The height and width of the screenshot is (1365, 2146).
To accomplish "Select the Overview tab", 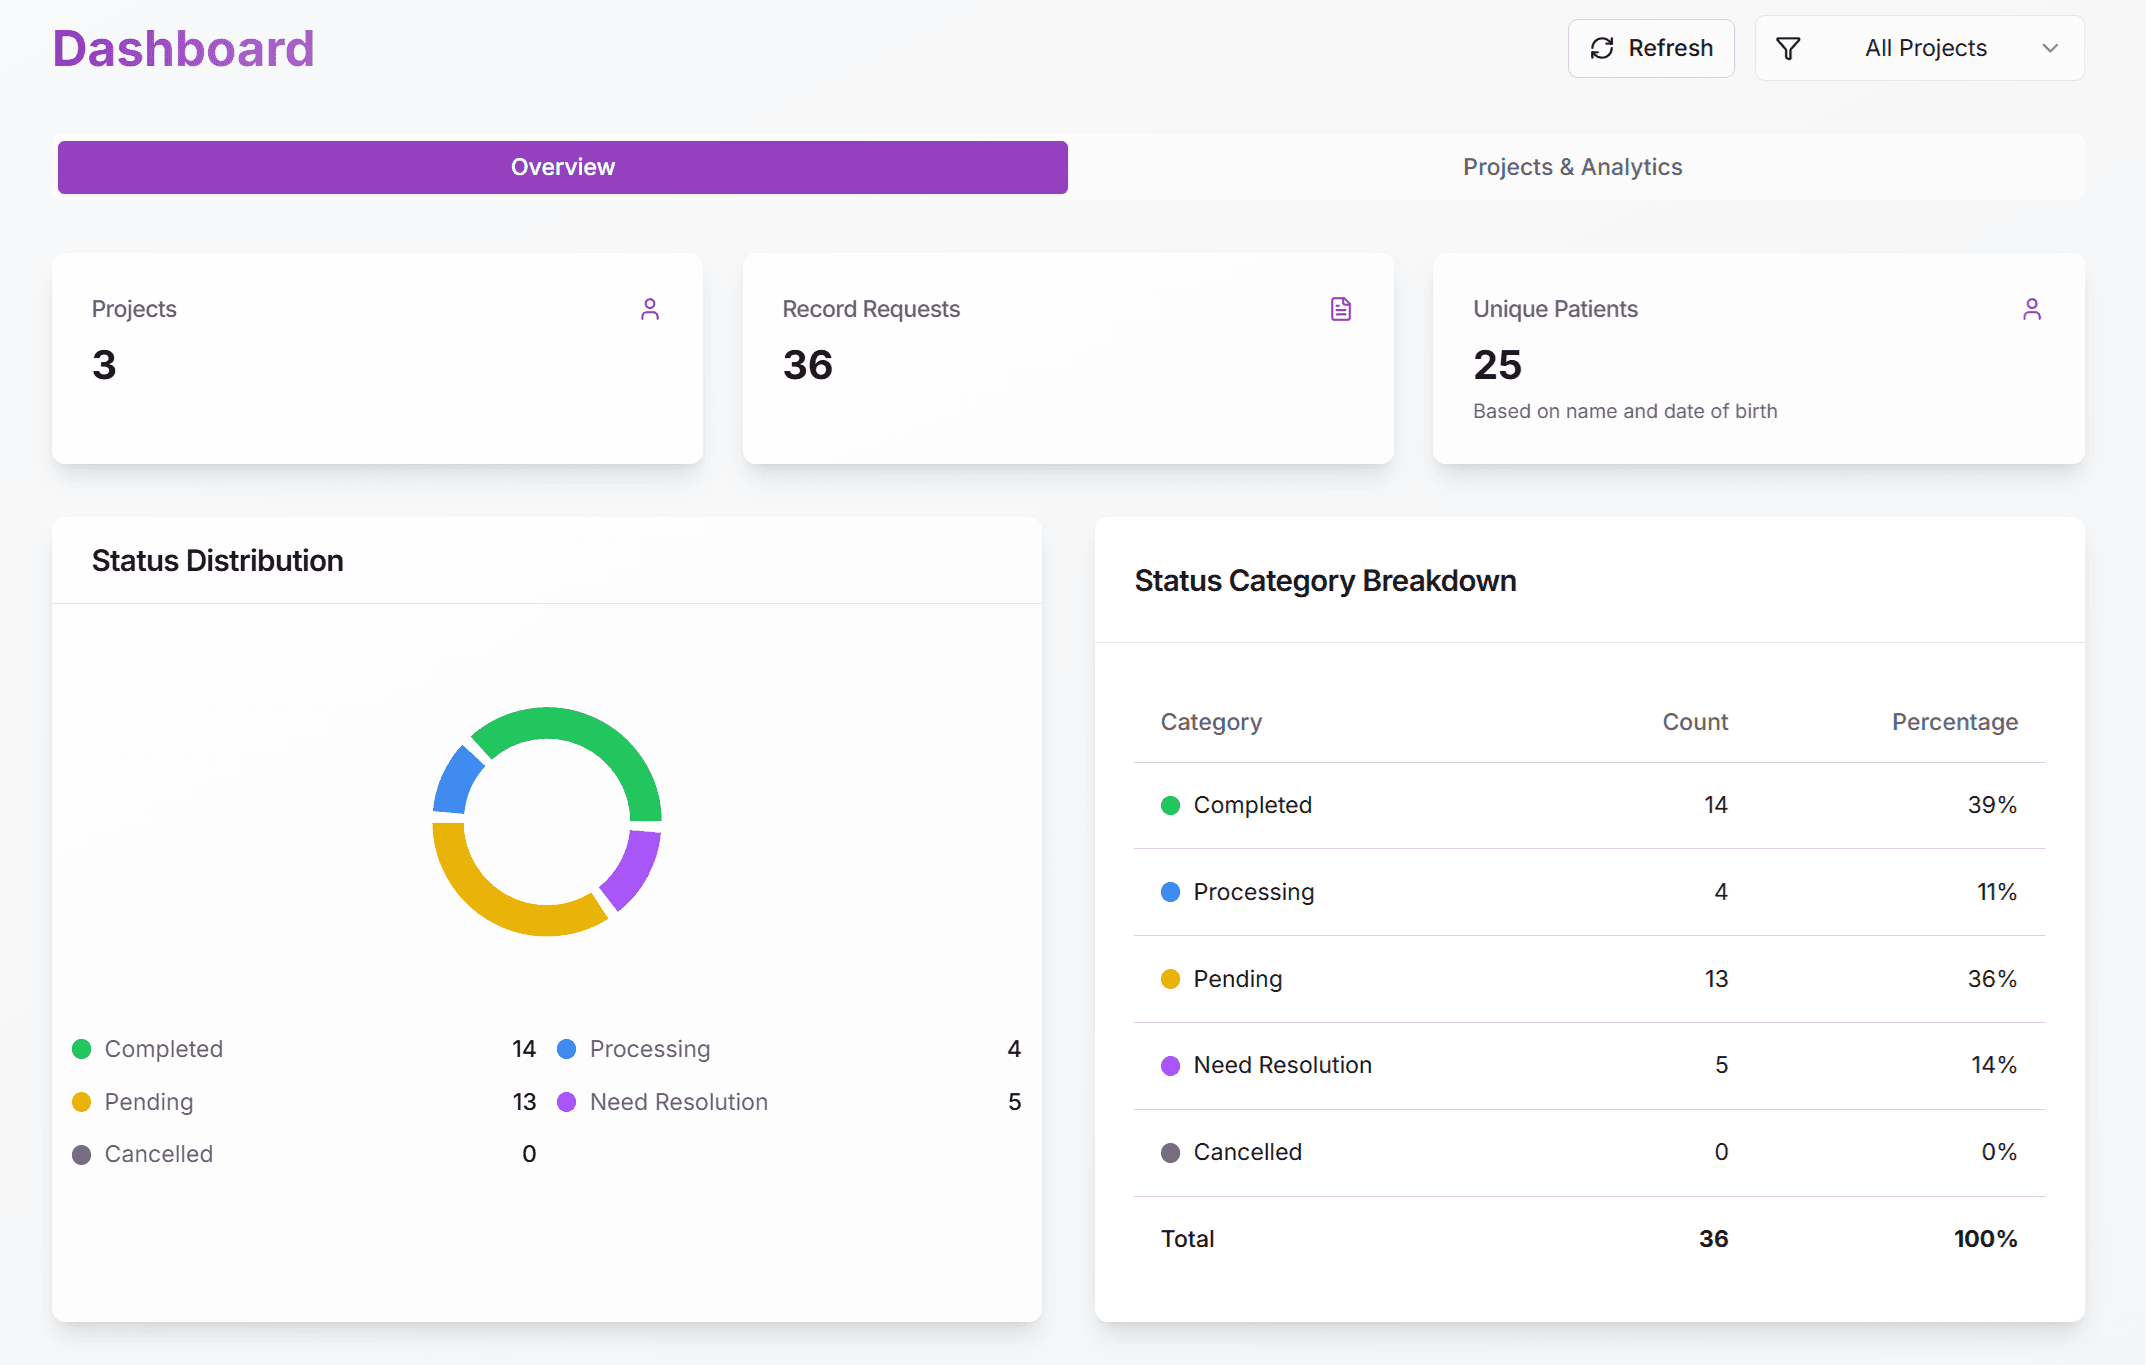I will point(562,167).
